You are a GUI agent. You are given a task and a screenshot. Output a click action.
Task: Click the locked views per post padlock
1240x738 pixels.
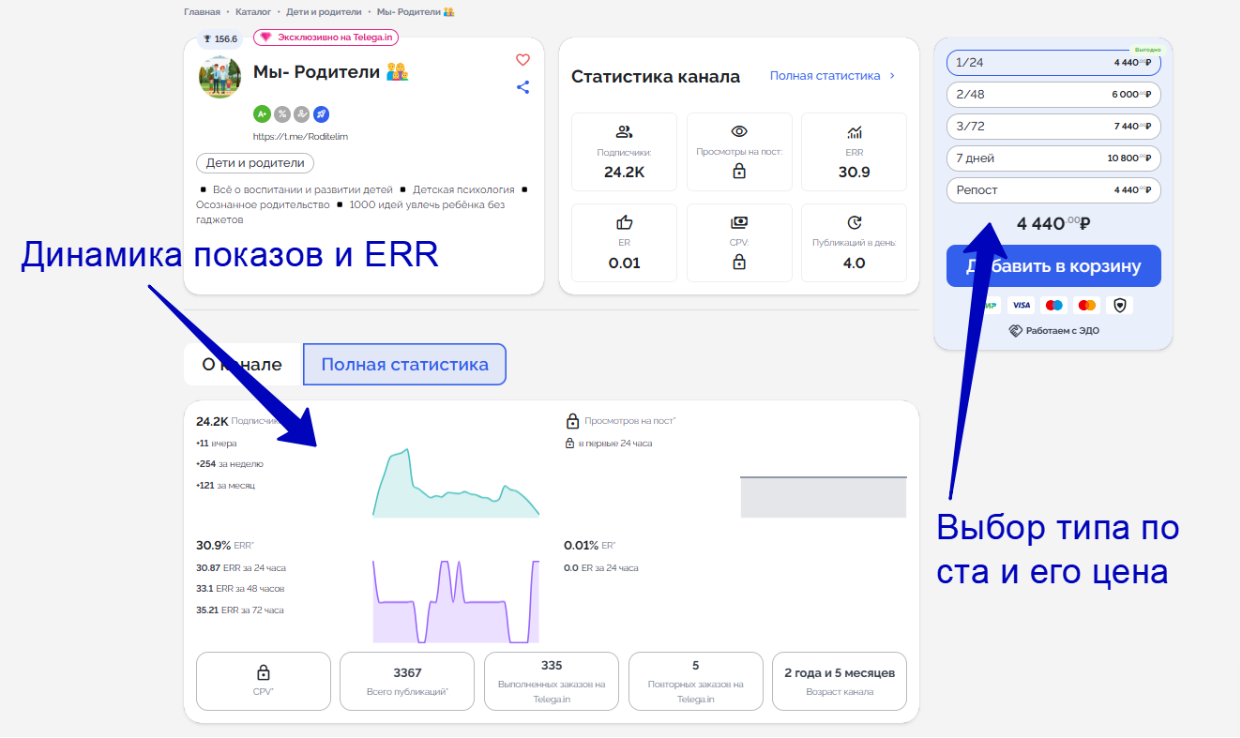point(739,171)
